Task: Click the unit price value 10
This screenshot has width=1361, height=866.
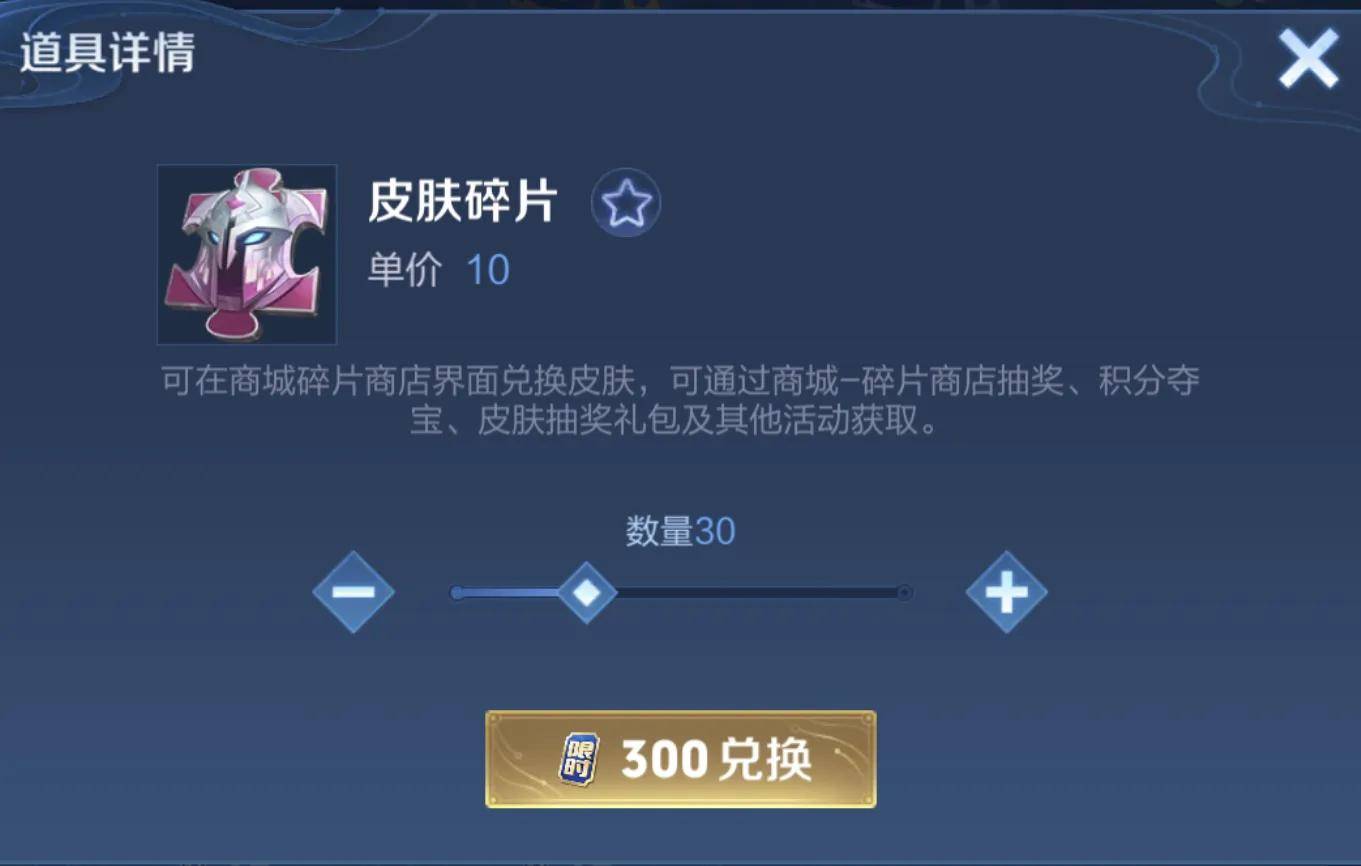Action: [488, 271]
